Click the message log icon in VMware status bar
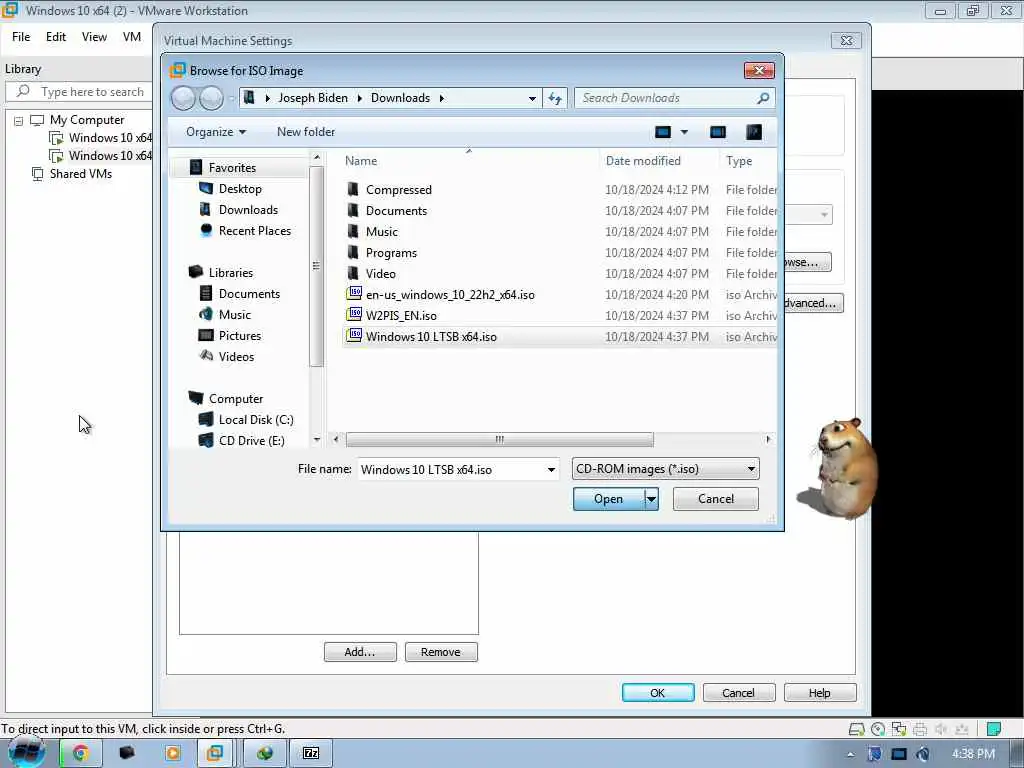Viewport: 1024px width, 768px height. pos(994,729)
